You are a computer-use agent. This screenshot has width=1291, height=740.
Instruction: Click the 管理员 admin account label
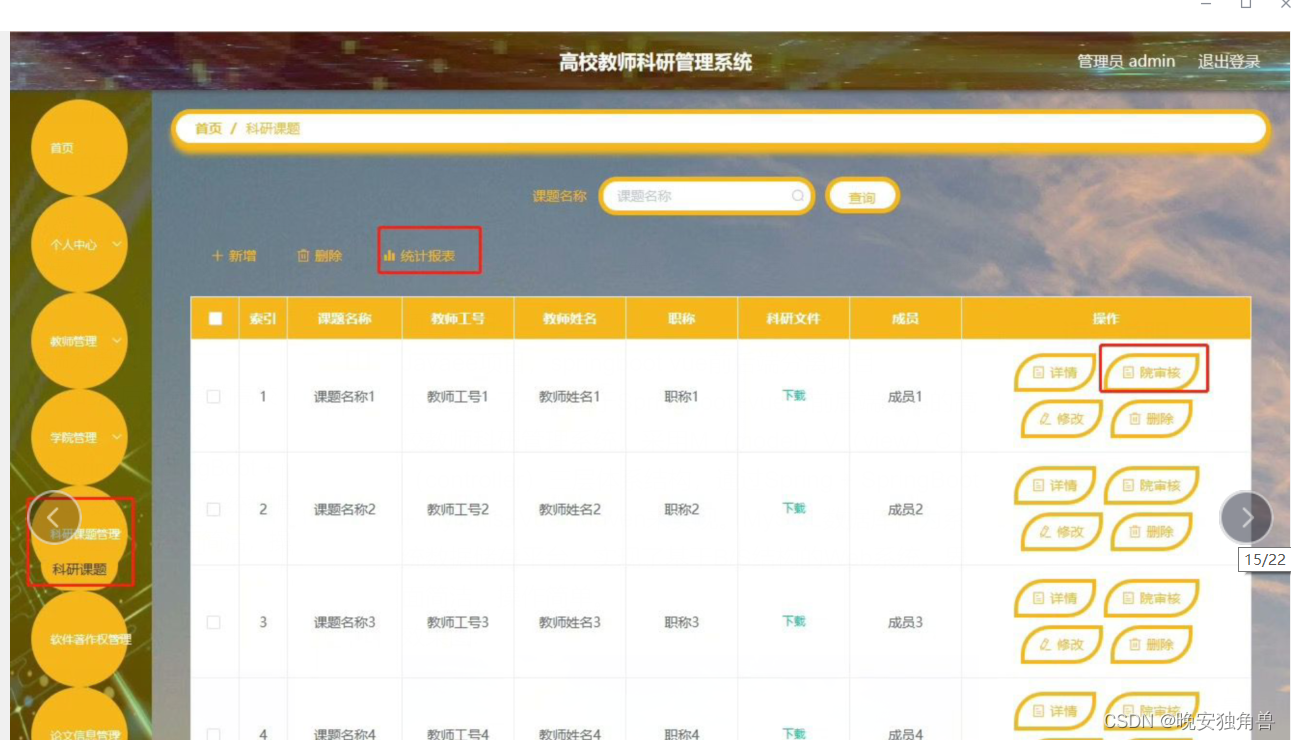coord(1126,62)
